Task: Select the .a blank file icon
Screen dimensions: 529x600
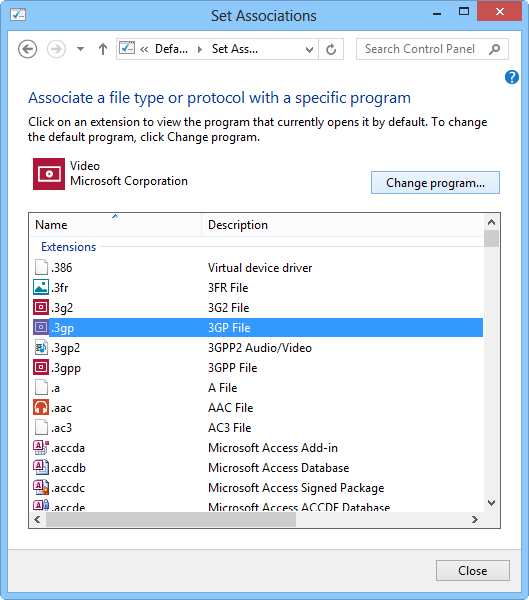Action: [41, 387]
